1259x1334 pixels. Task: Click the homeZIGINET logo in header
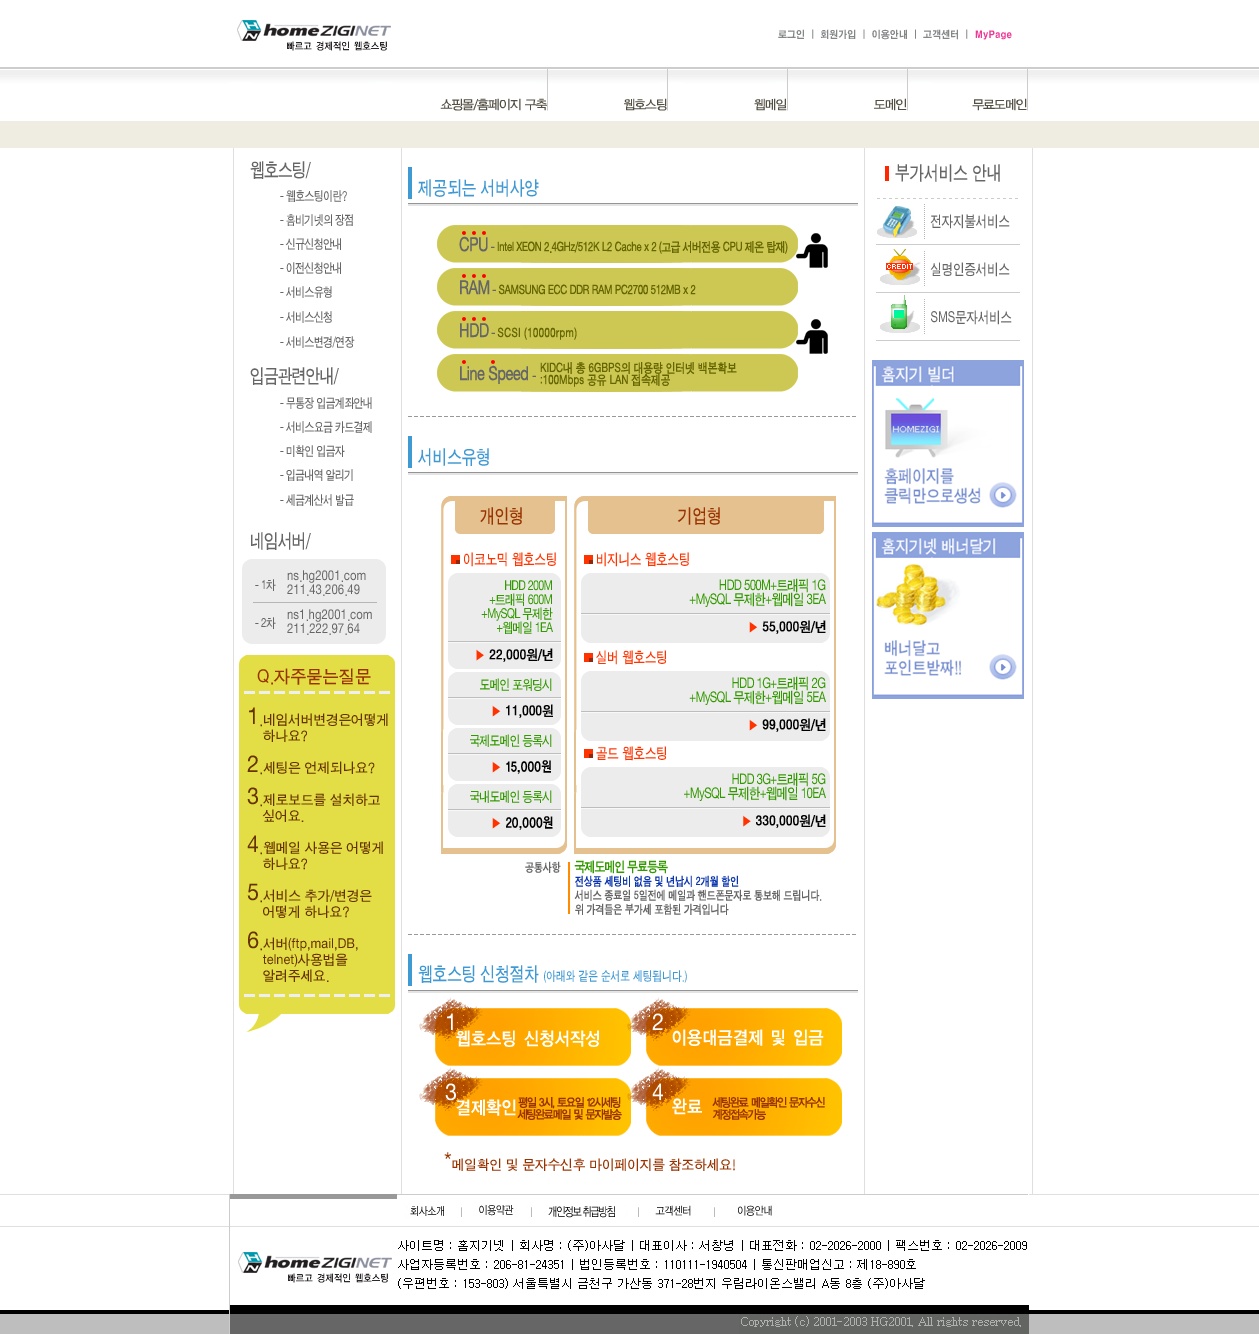coord(313,35)
